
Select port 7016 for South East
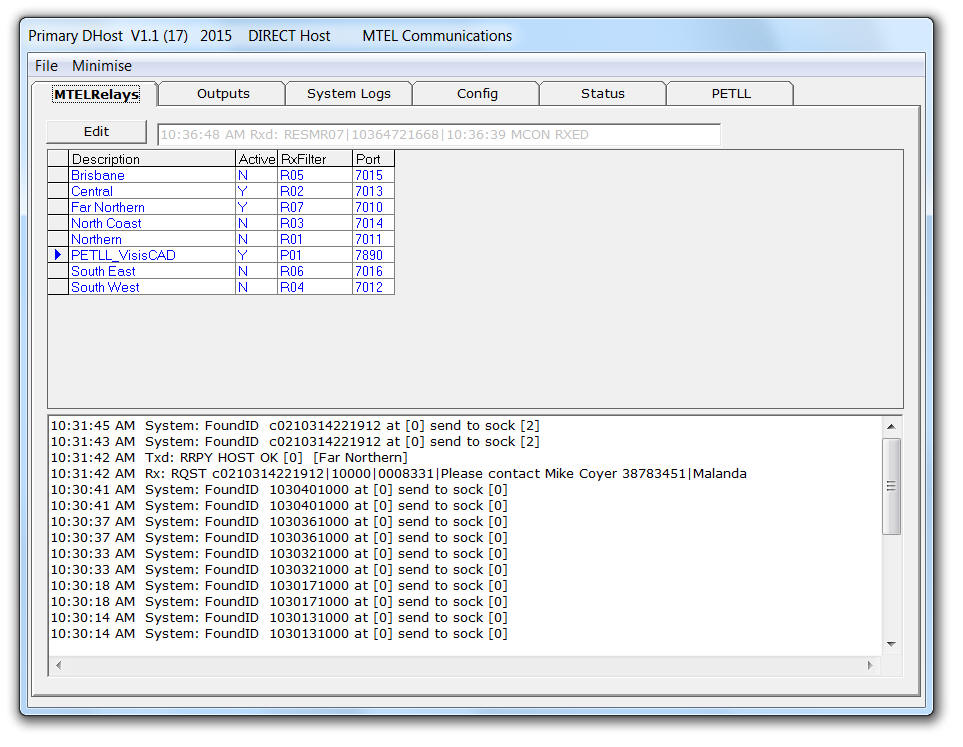tap(369, 271)
